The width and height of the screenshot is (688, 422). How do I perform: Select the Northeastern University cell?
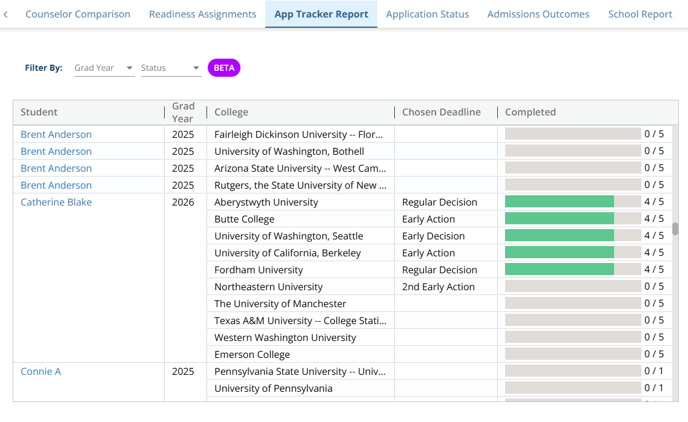point(301,287)
